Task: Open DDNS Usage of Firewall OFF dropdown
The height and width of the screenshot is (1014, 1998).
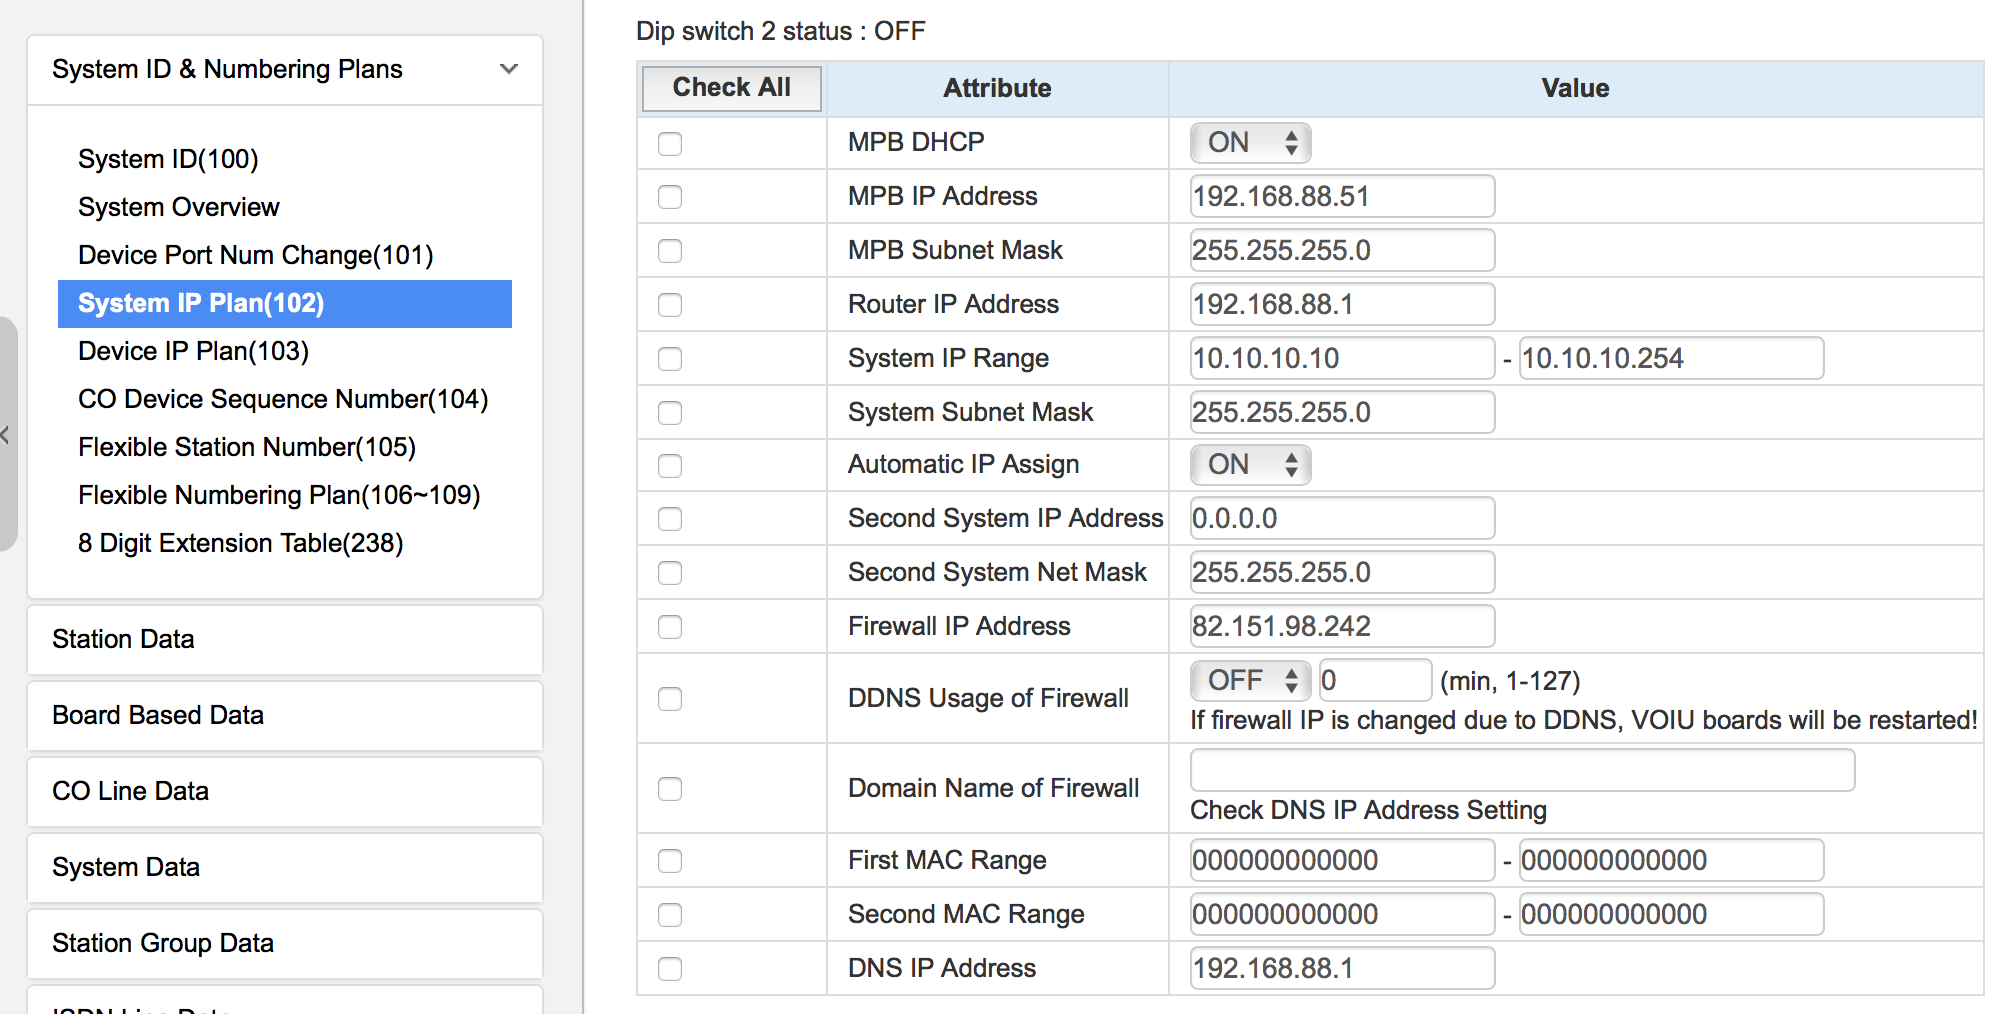Action: click(x=1250, y=681)
